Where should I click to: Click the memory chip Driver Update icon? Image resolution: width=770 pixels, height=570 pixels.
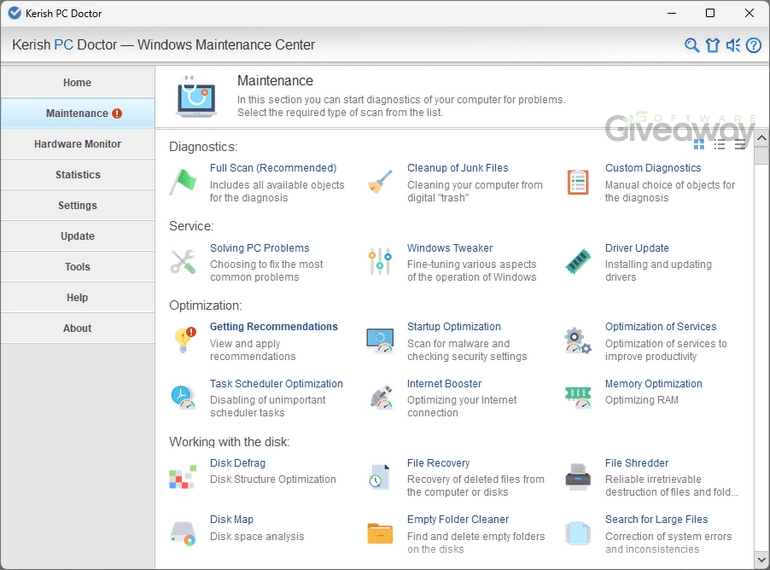click(x=578, y=261)
